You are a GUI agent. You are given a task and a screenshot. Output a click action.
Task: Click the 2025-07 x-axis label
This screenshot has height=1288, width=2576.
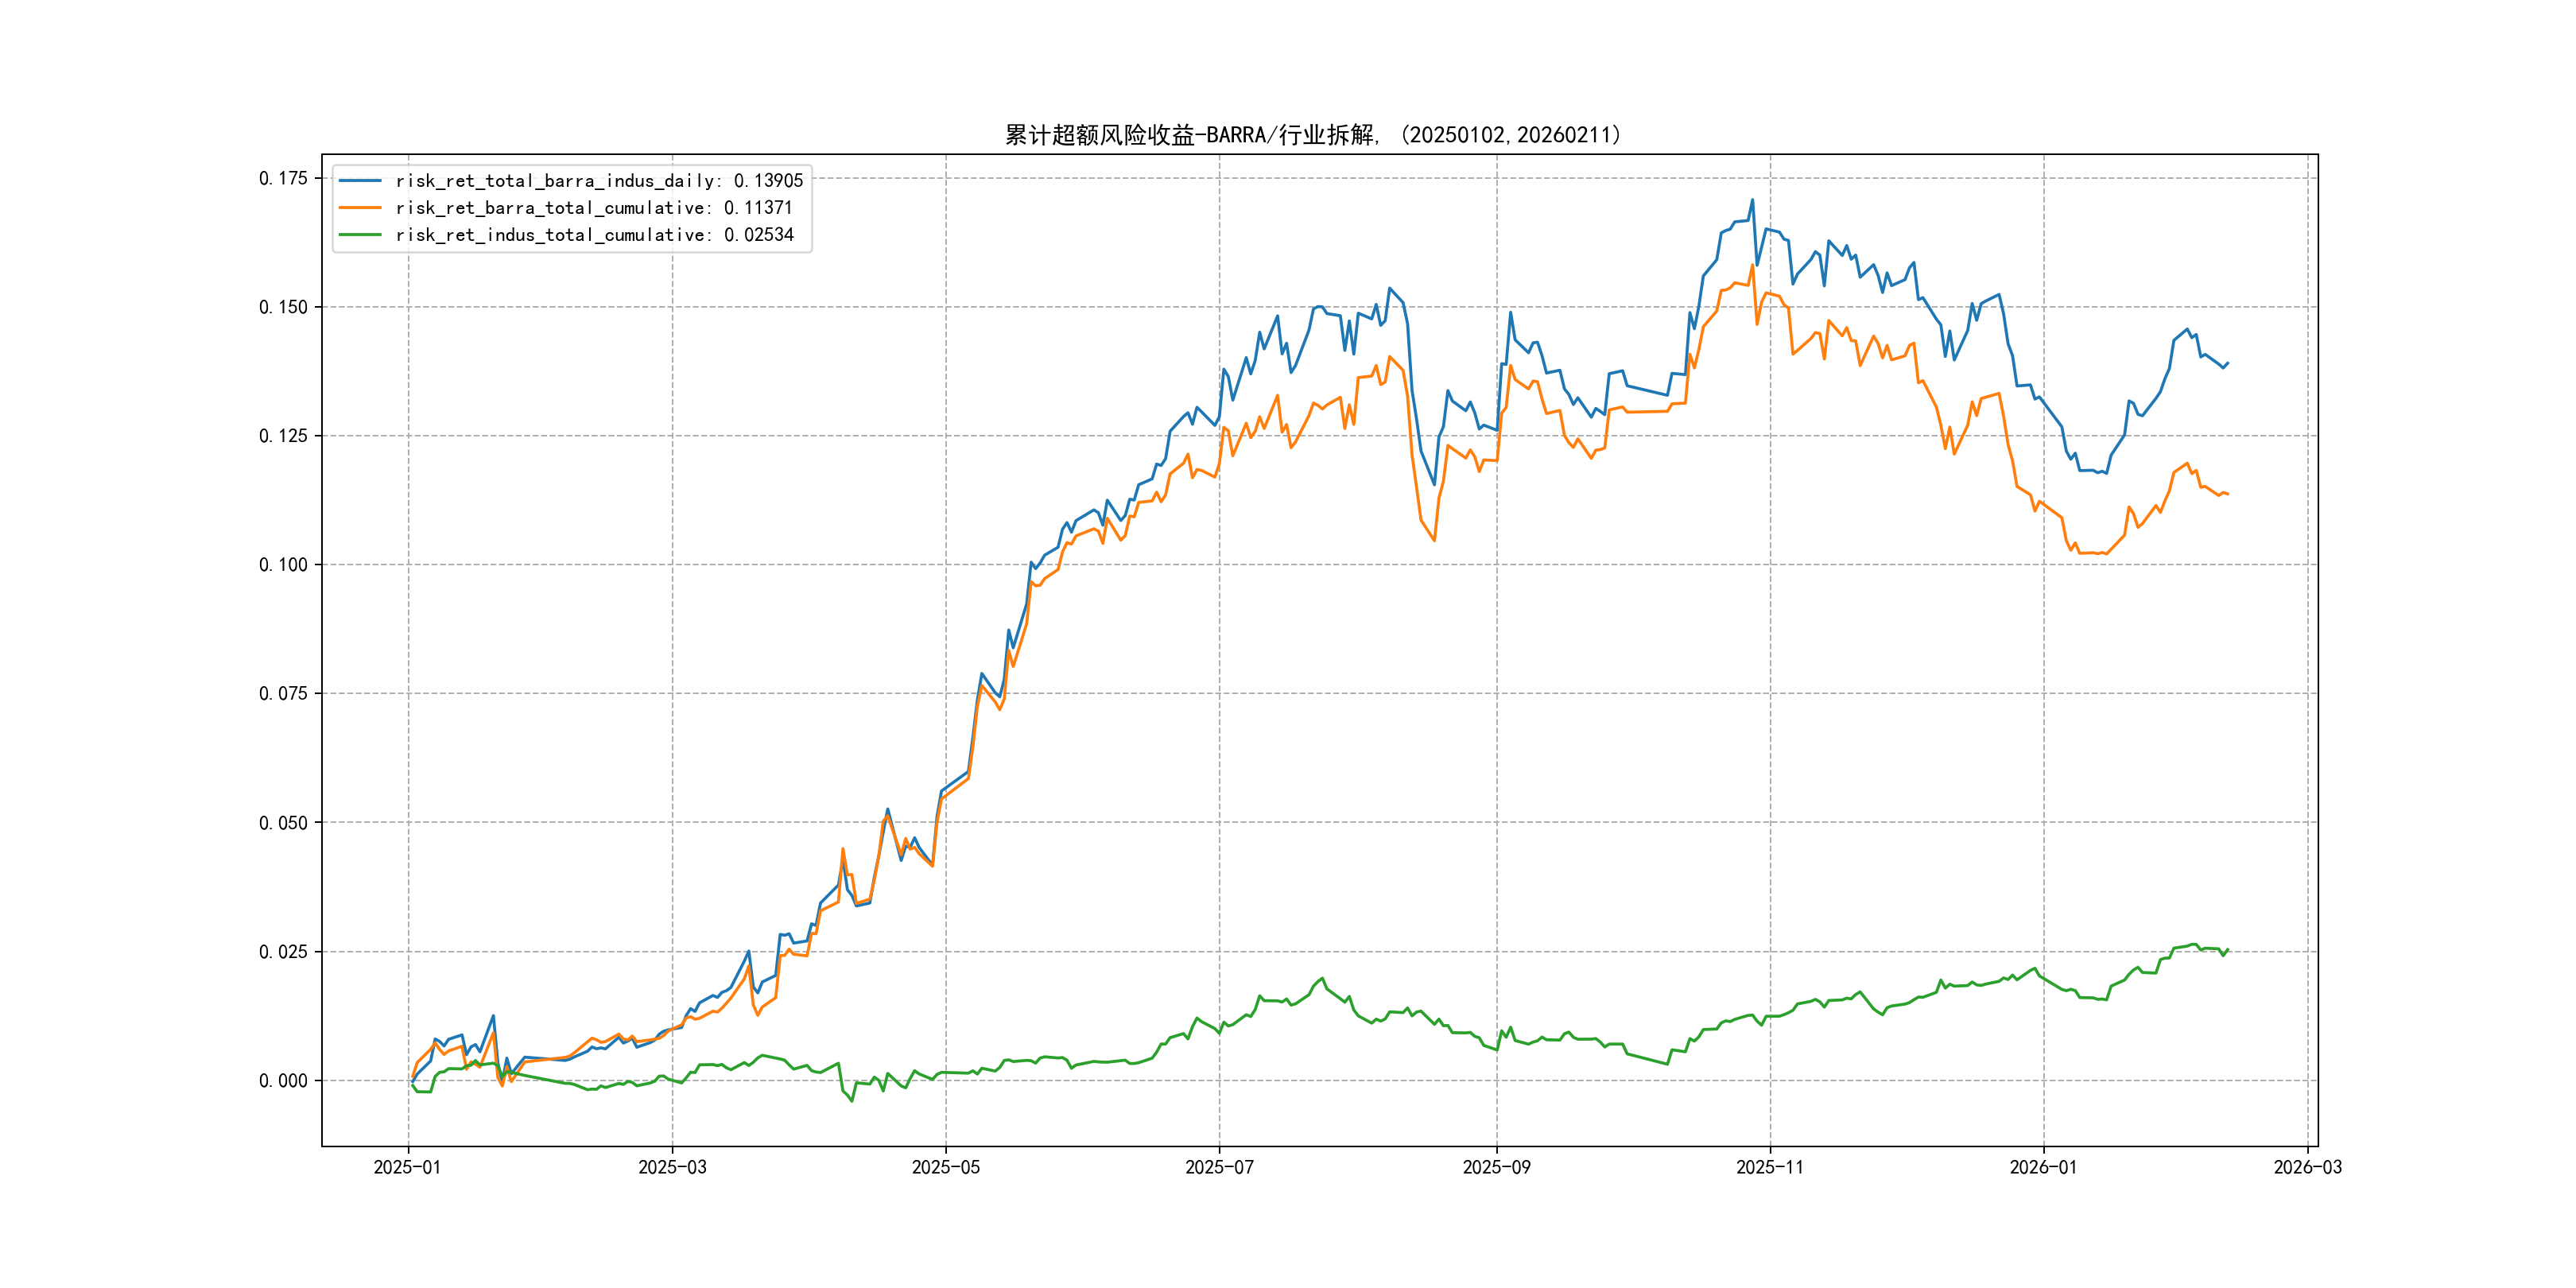(1219, 1167)
